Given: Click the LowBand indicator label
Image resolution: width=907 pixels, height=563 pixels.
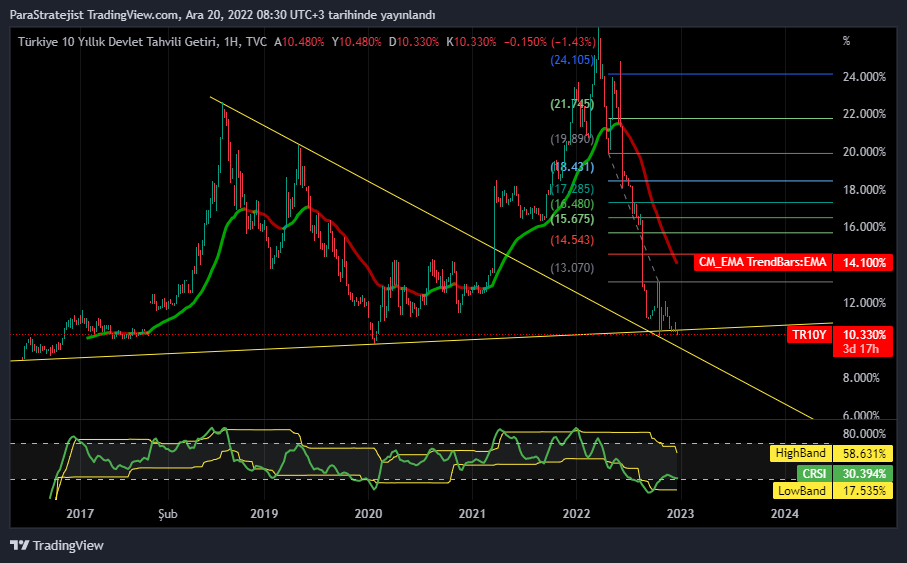Looking at the screenshot, I should (802, 491).
